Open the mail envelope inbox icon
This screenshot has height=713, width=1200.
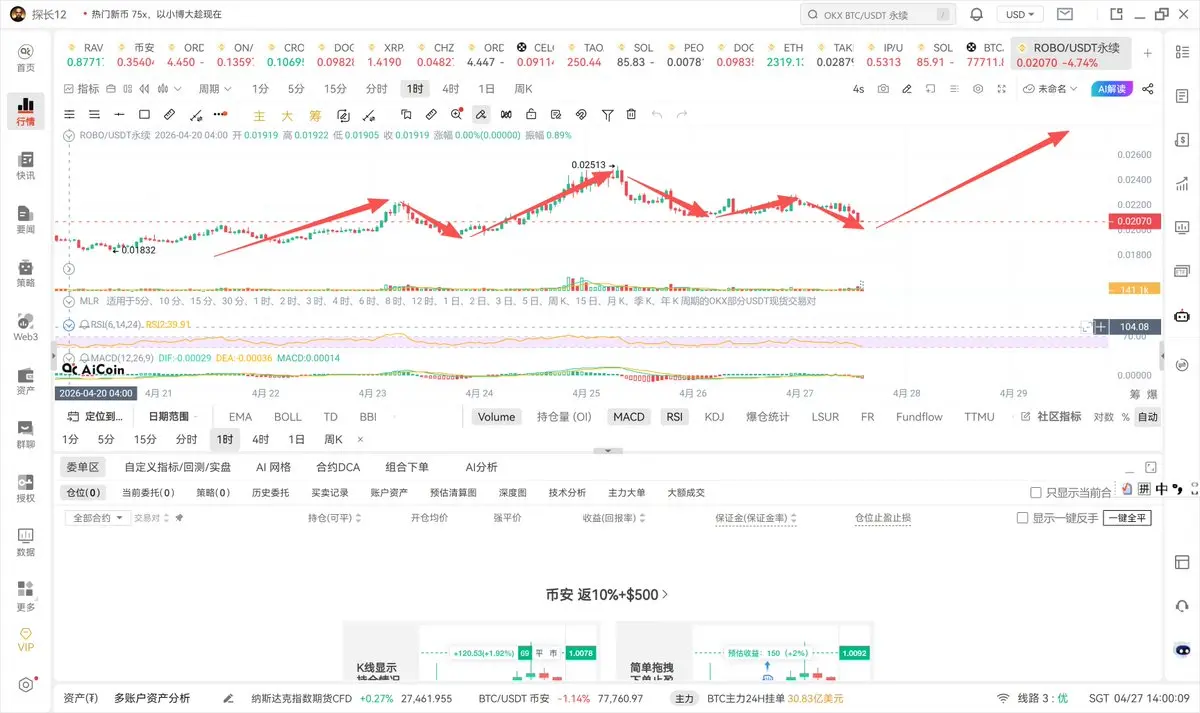[x=1066, y=14]
